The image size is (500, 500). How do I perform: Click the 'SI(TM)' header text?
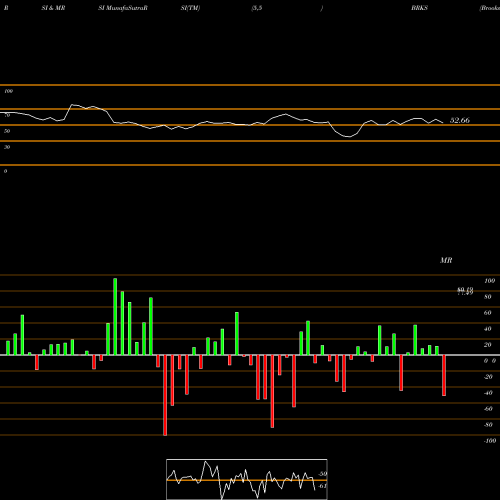tap(190, 8)
